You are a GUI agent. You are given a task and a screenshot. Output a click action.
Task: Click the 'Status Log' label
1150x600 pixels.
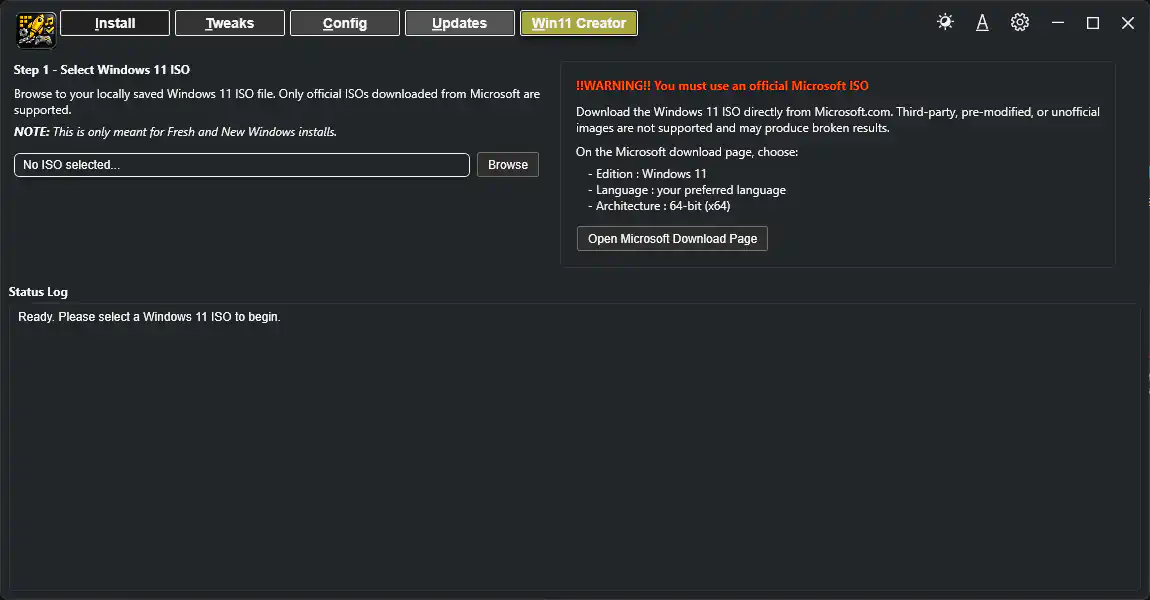[x=38, y=292]
